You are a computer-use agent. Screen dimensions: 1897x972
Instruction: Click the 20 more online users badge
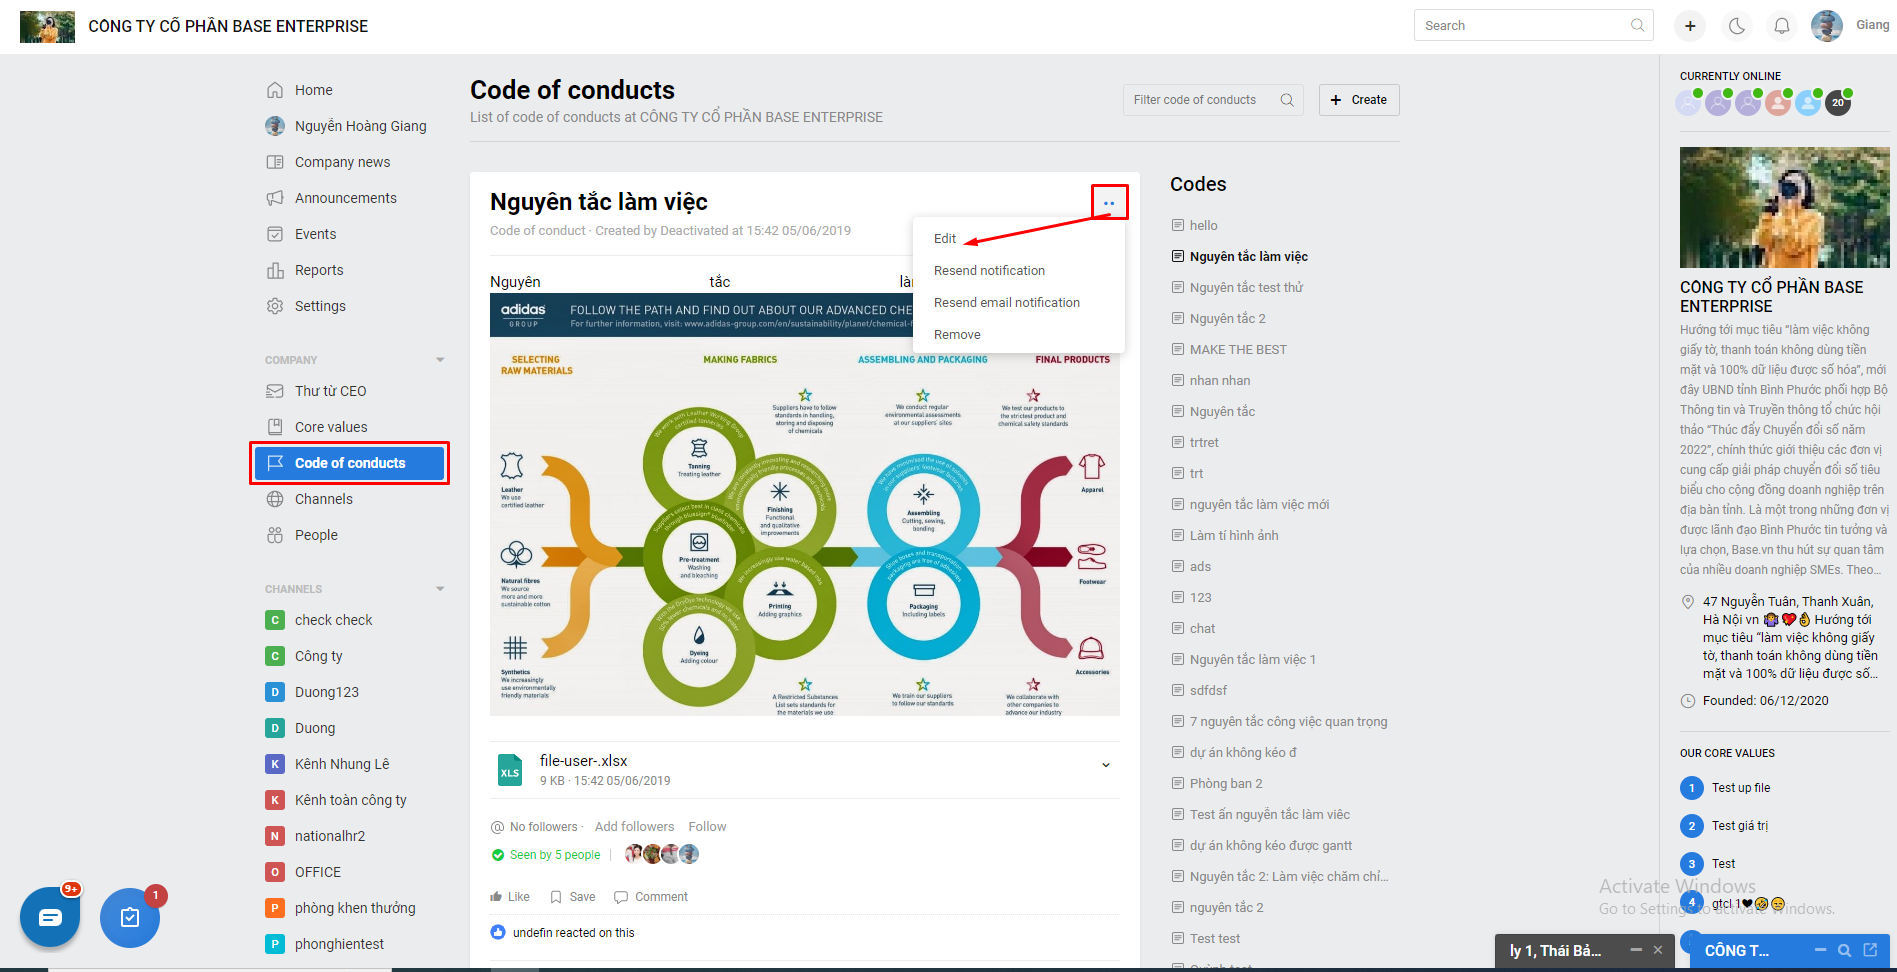click(1838, 102)
